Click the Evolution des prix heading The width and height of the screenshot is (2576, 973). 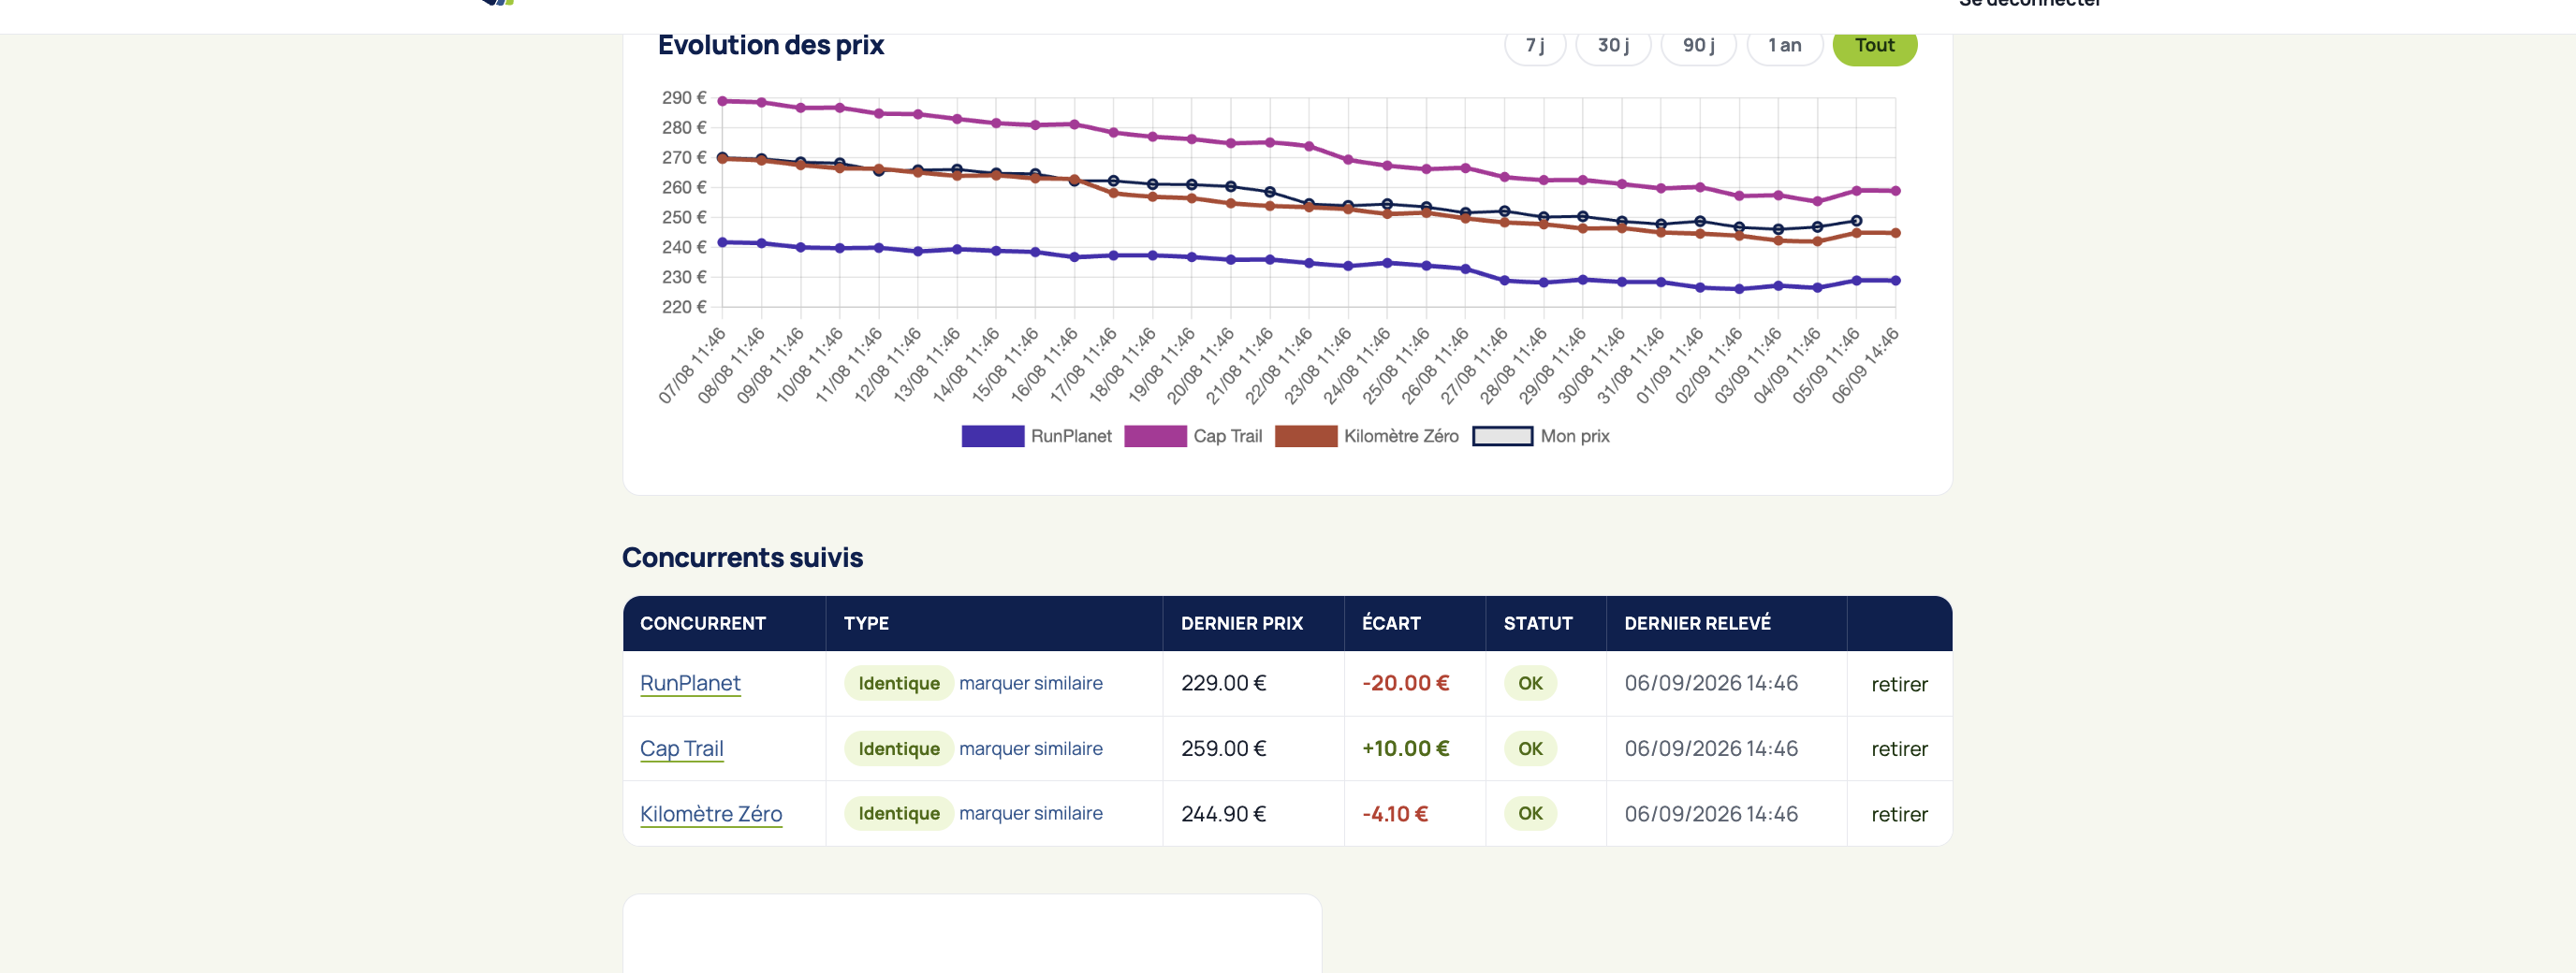coord(771,45)
